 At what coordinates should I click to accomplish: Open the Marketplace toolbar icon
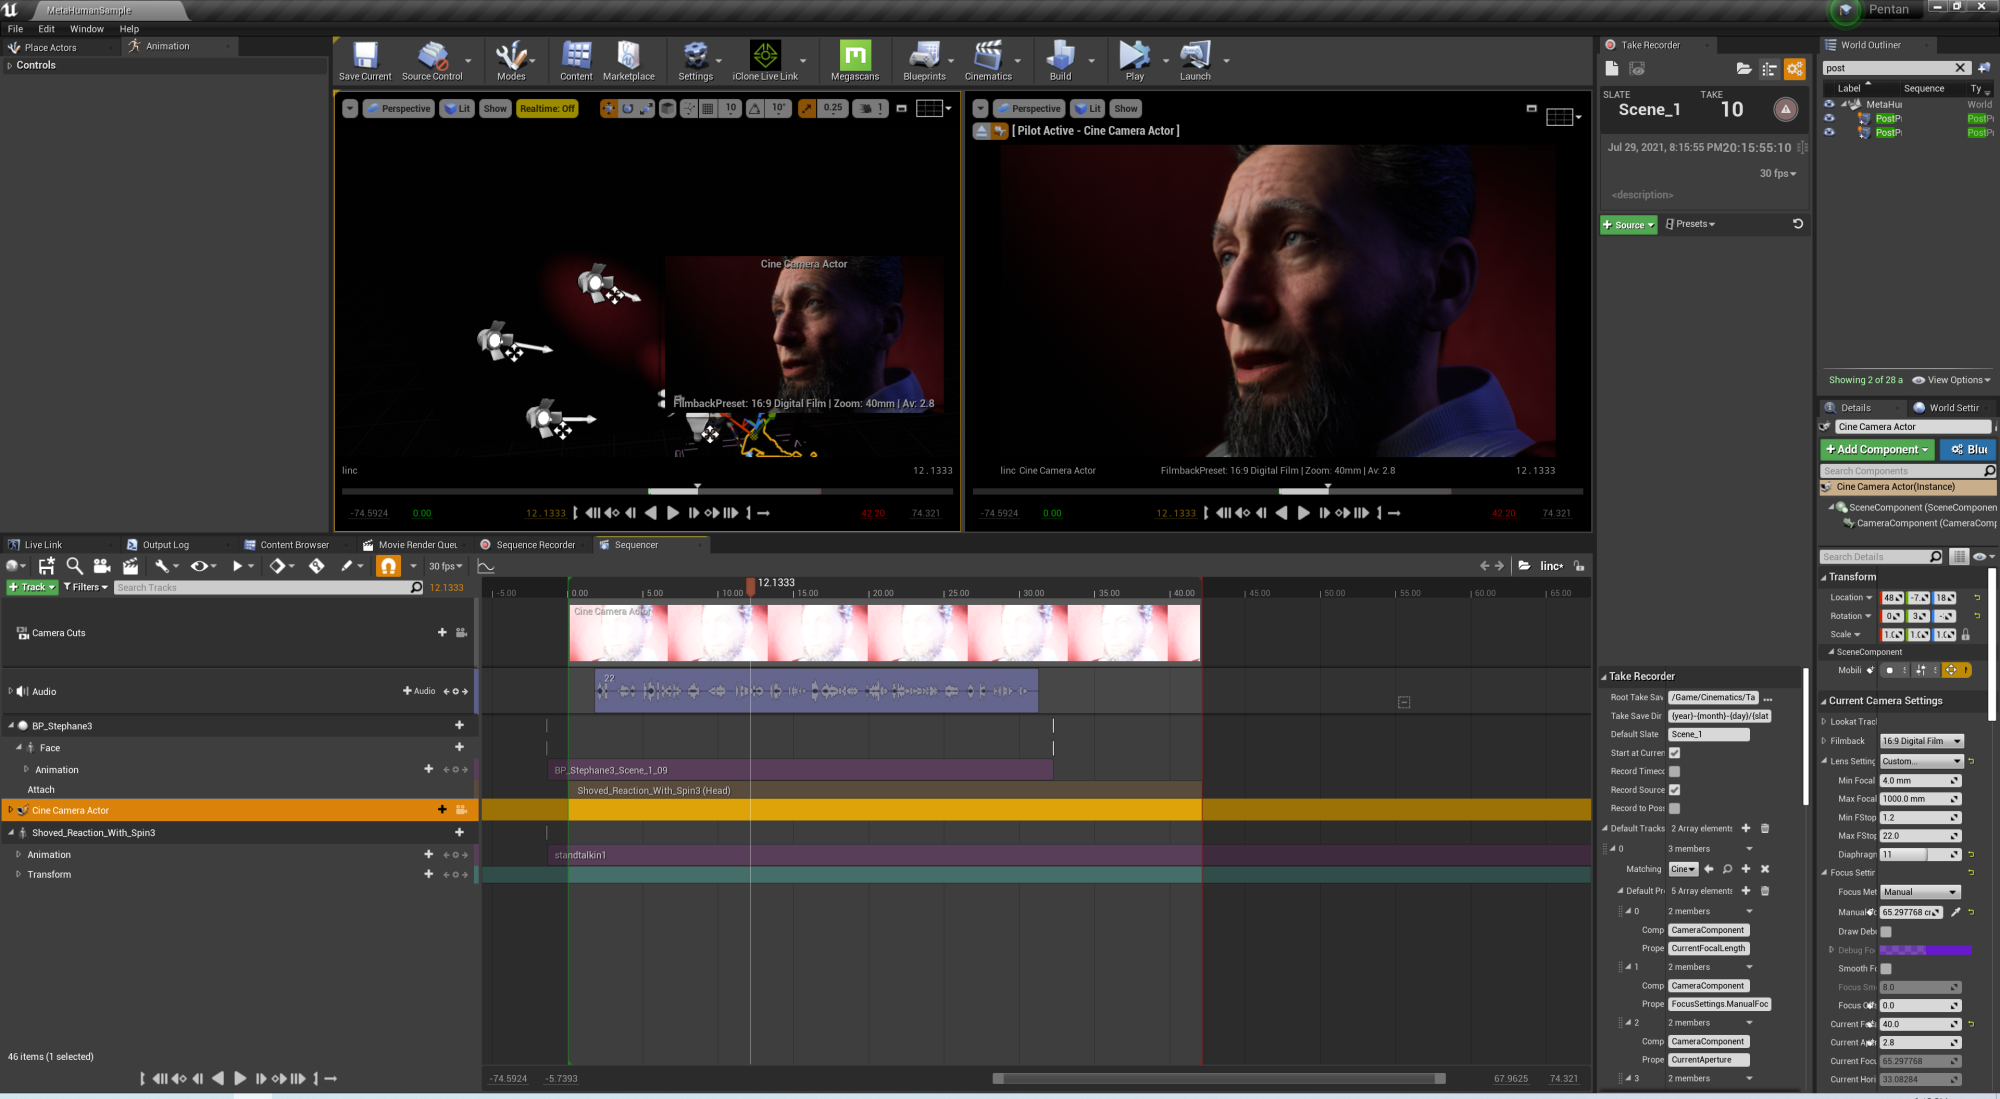629,61
